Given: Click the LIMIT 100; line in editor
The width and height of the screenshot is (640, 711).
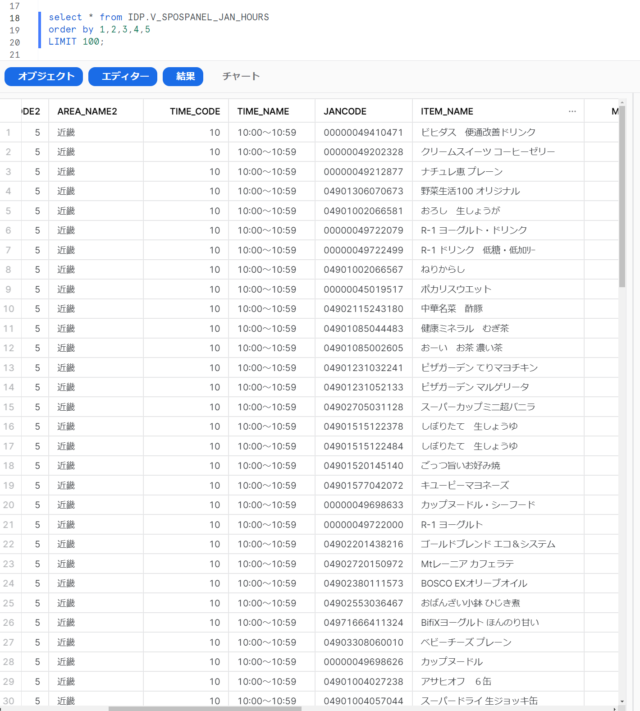Looking at the screenshot, I should (x=76, y=42).
